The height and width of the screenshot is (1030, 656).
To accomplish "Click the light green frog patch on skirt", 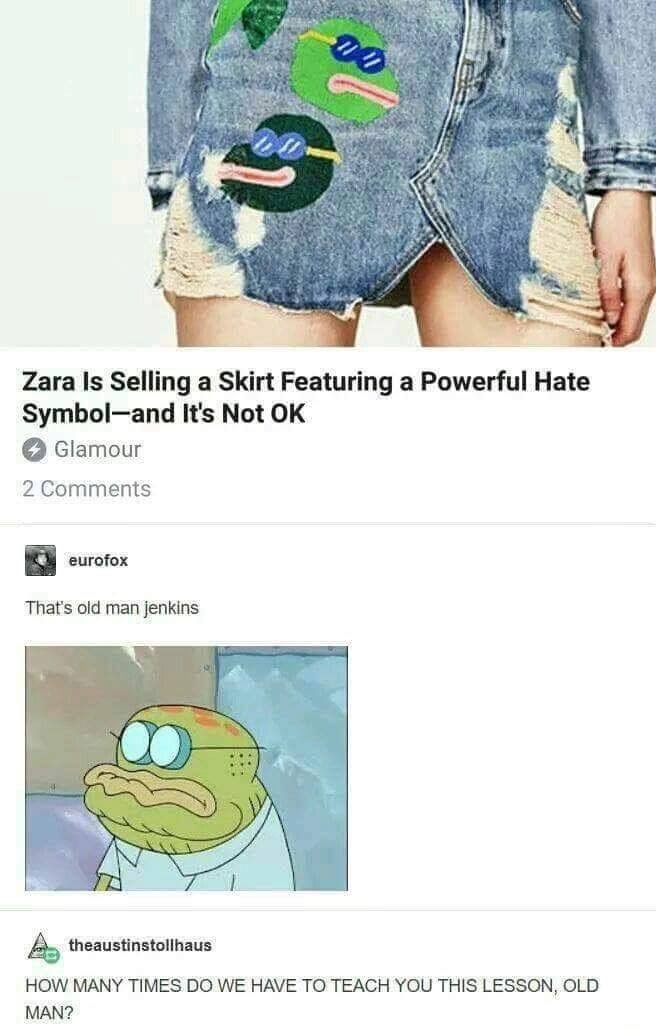I will pyautogui.click(x=344, y=70).
